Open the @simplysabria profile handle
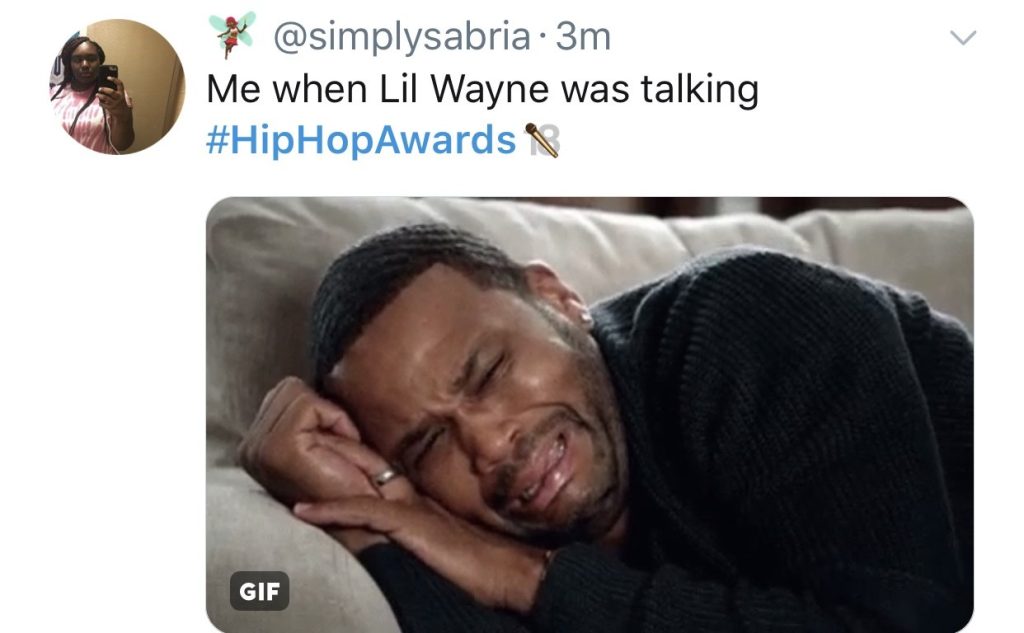1024x633 pixels. [x=401, y=37]
